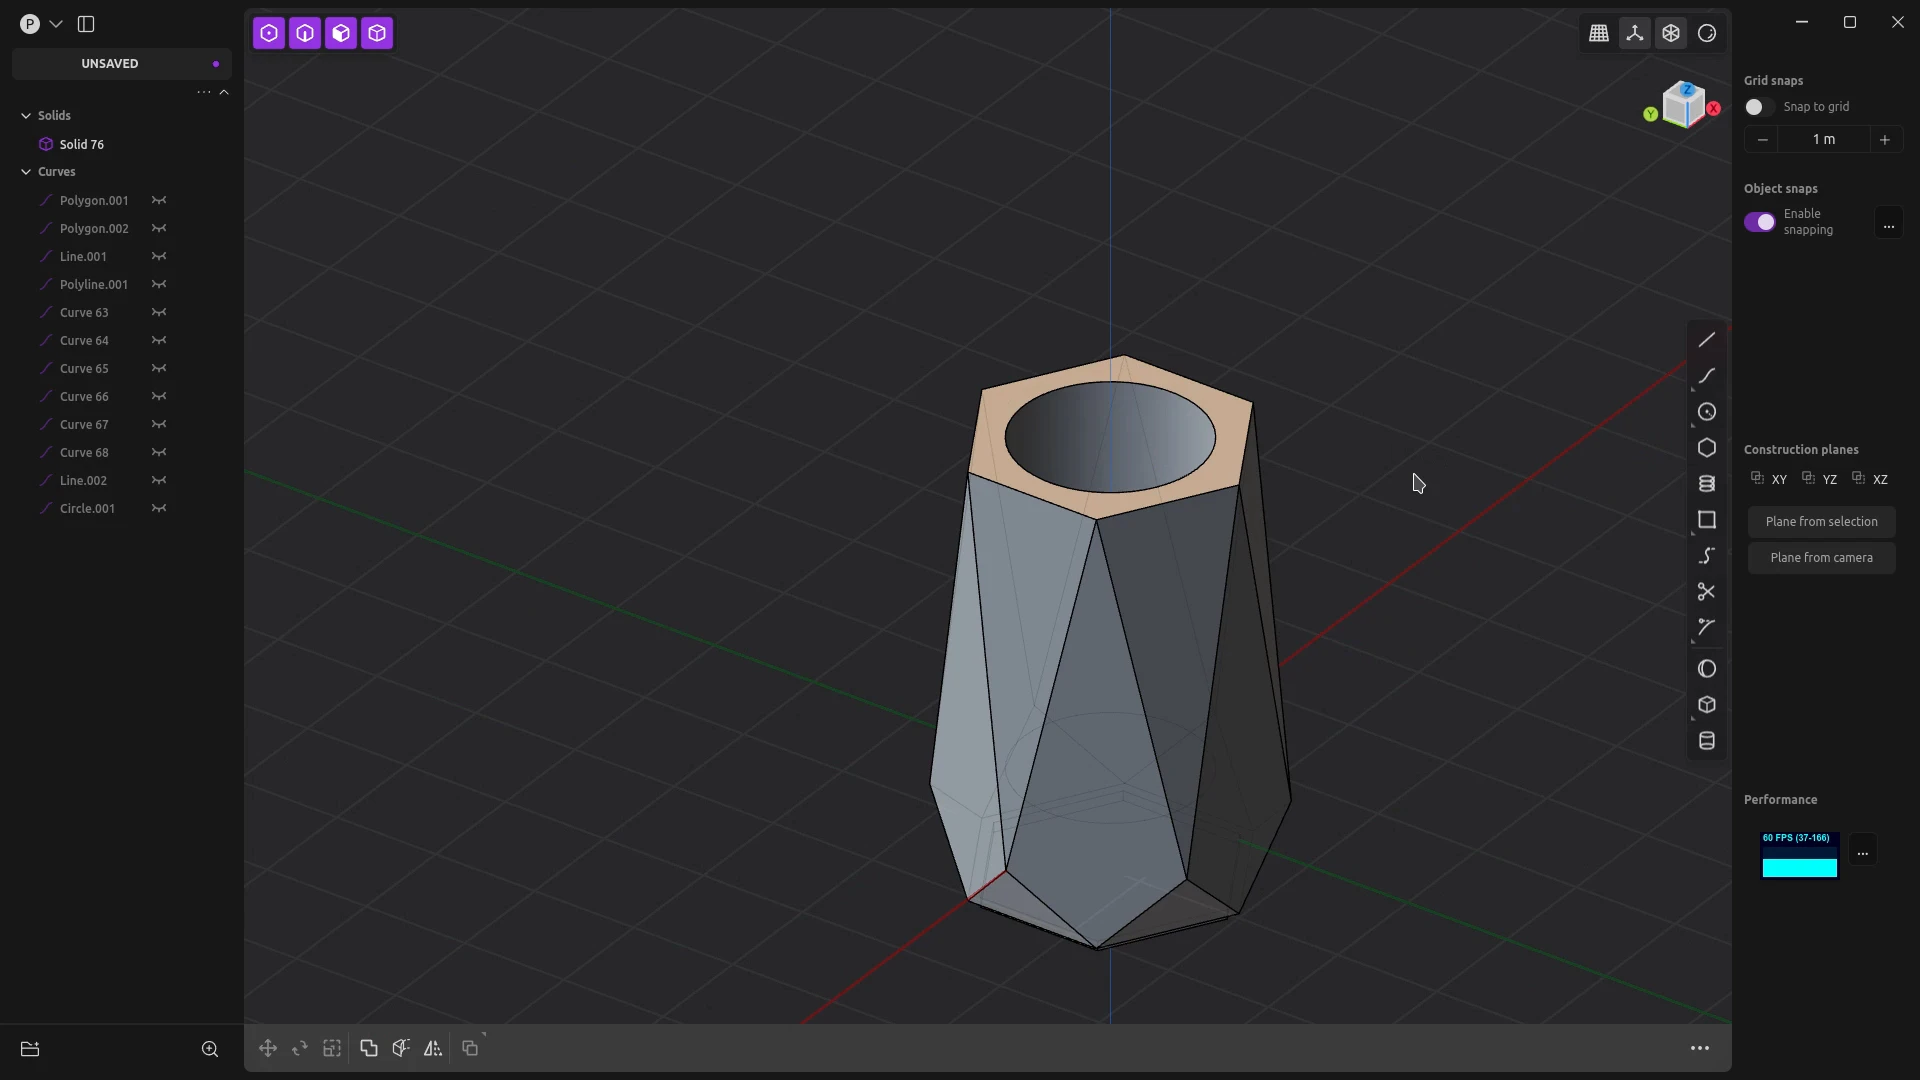
Task: Open outliner options ellipsis
Action: coord(204,92)
